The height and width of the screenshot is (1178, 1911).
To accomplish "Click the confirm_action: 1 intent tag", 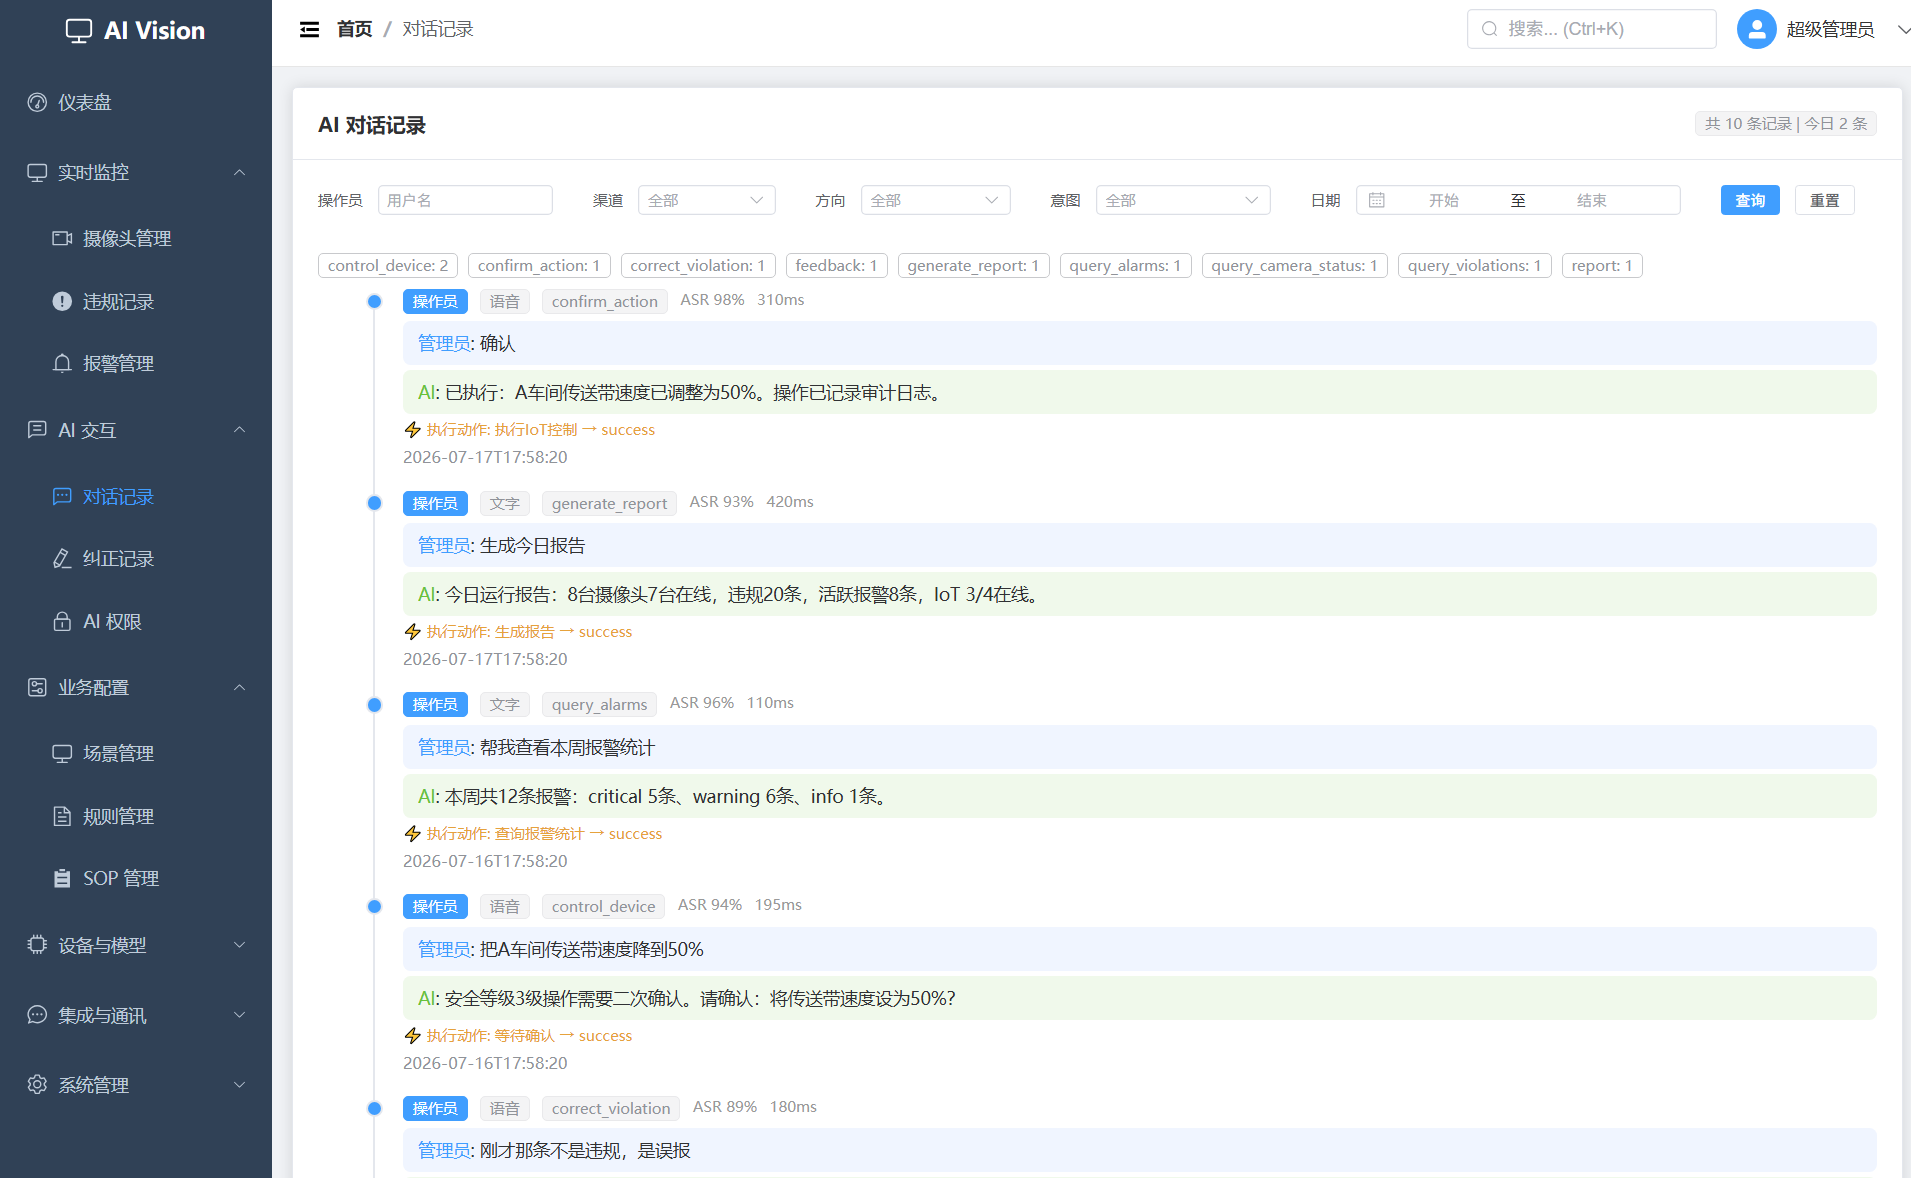I will click(539, 265).
